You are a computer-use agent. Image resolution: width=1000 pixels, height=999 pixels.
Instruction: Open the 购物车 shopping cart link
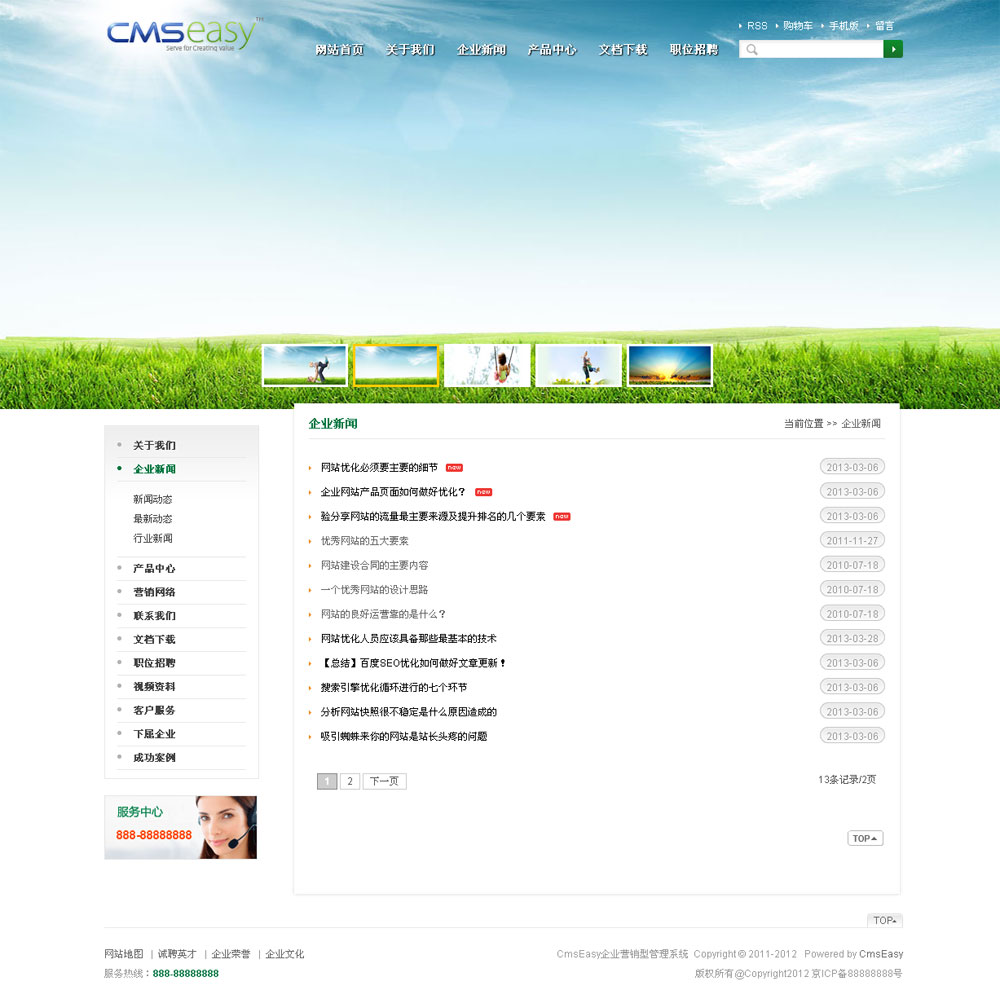[x=797, y=26]
